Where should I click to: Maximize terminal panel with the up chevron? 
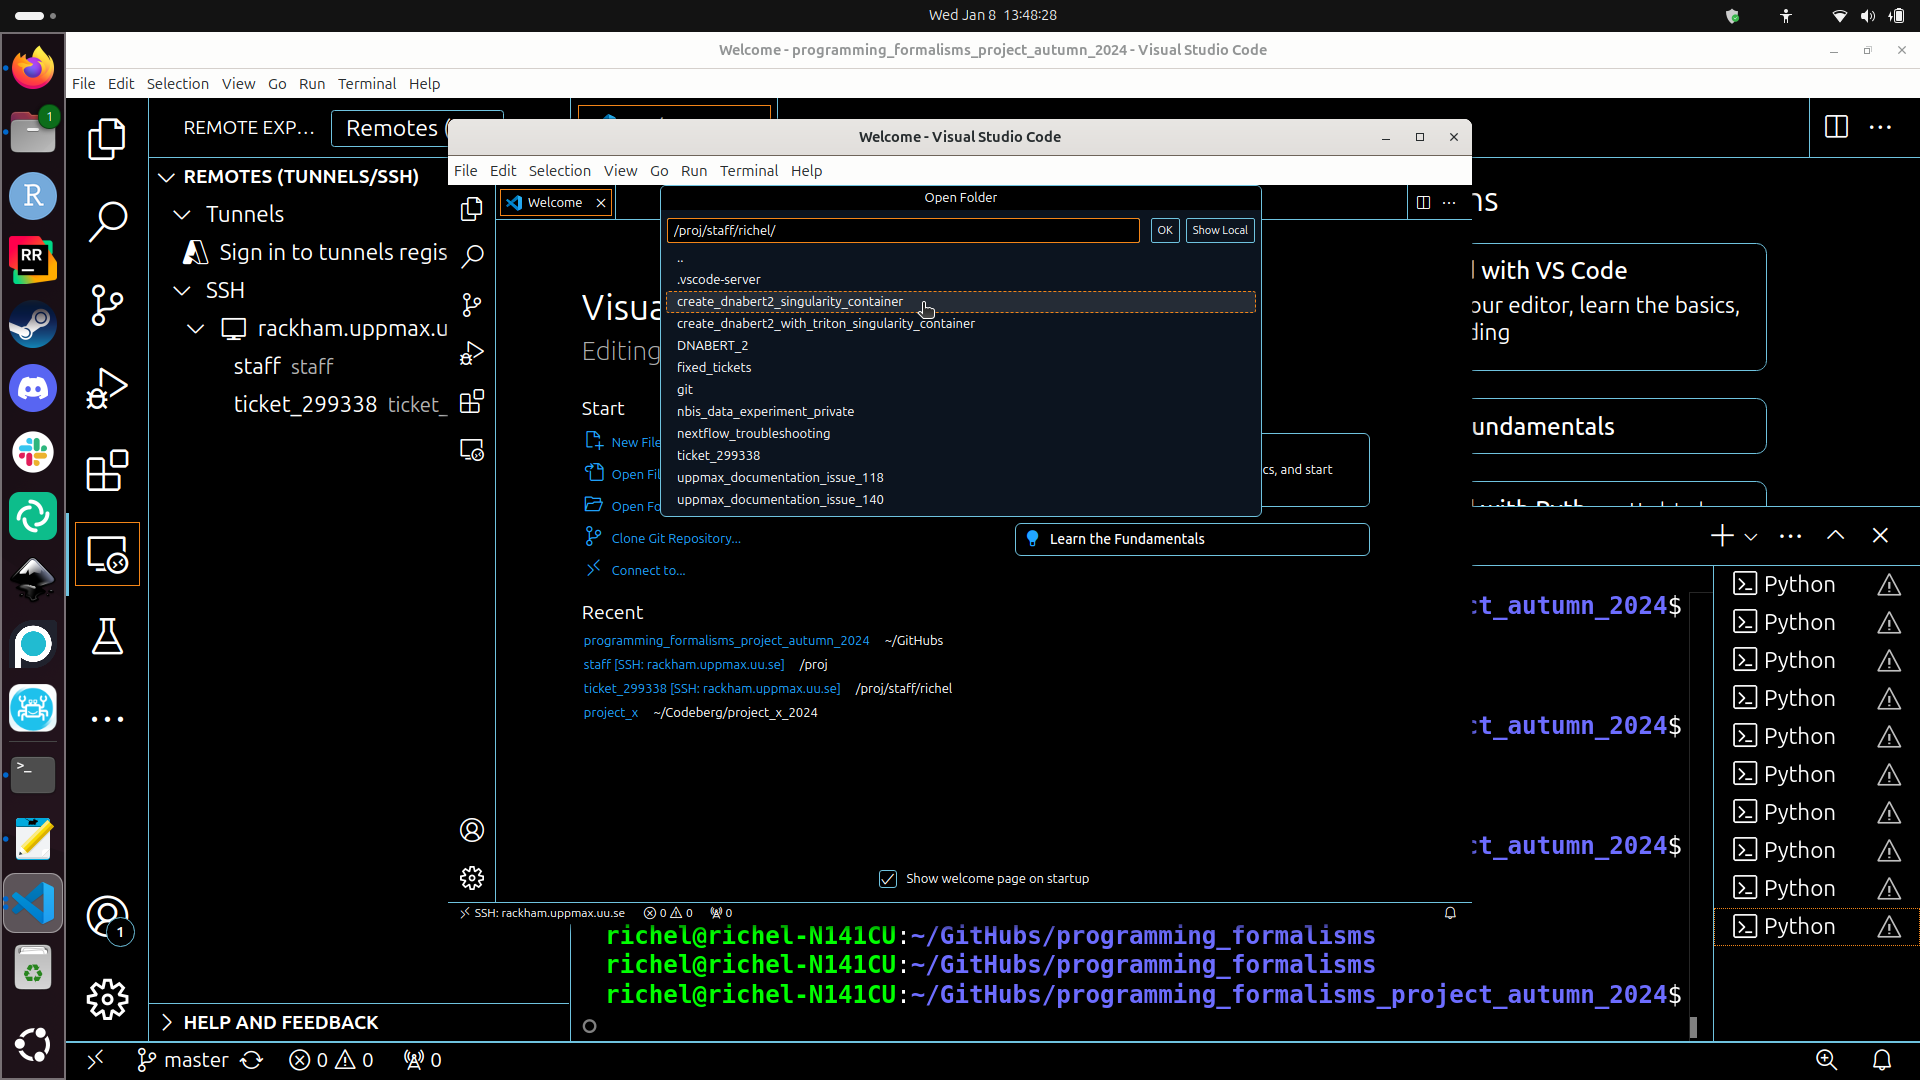tap(1835, 535)
